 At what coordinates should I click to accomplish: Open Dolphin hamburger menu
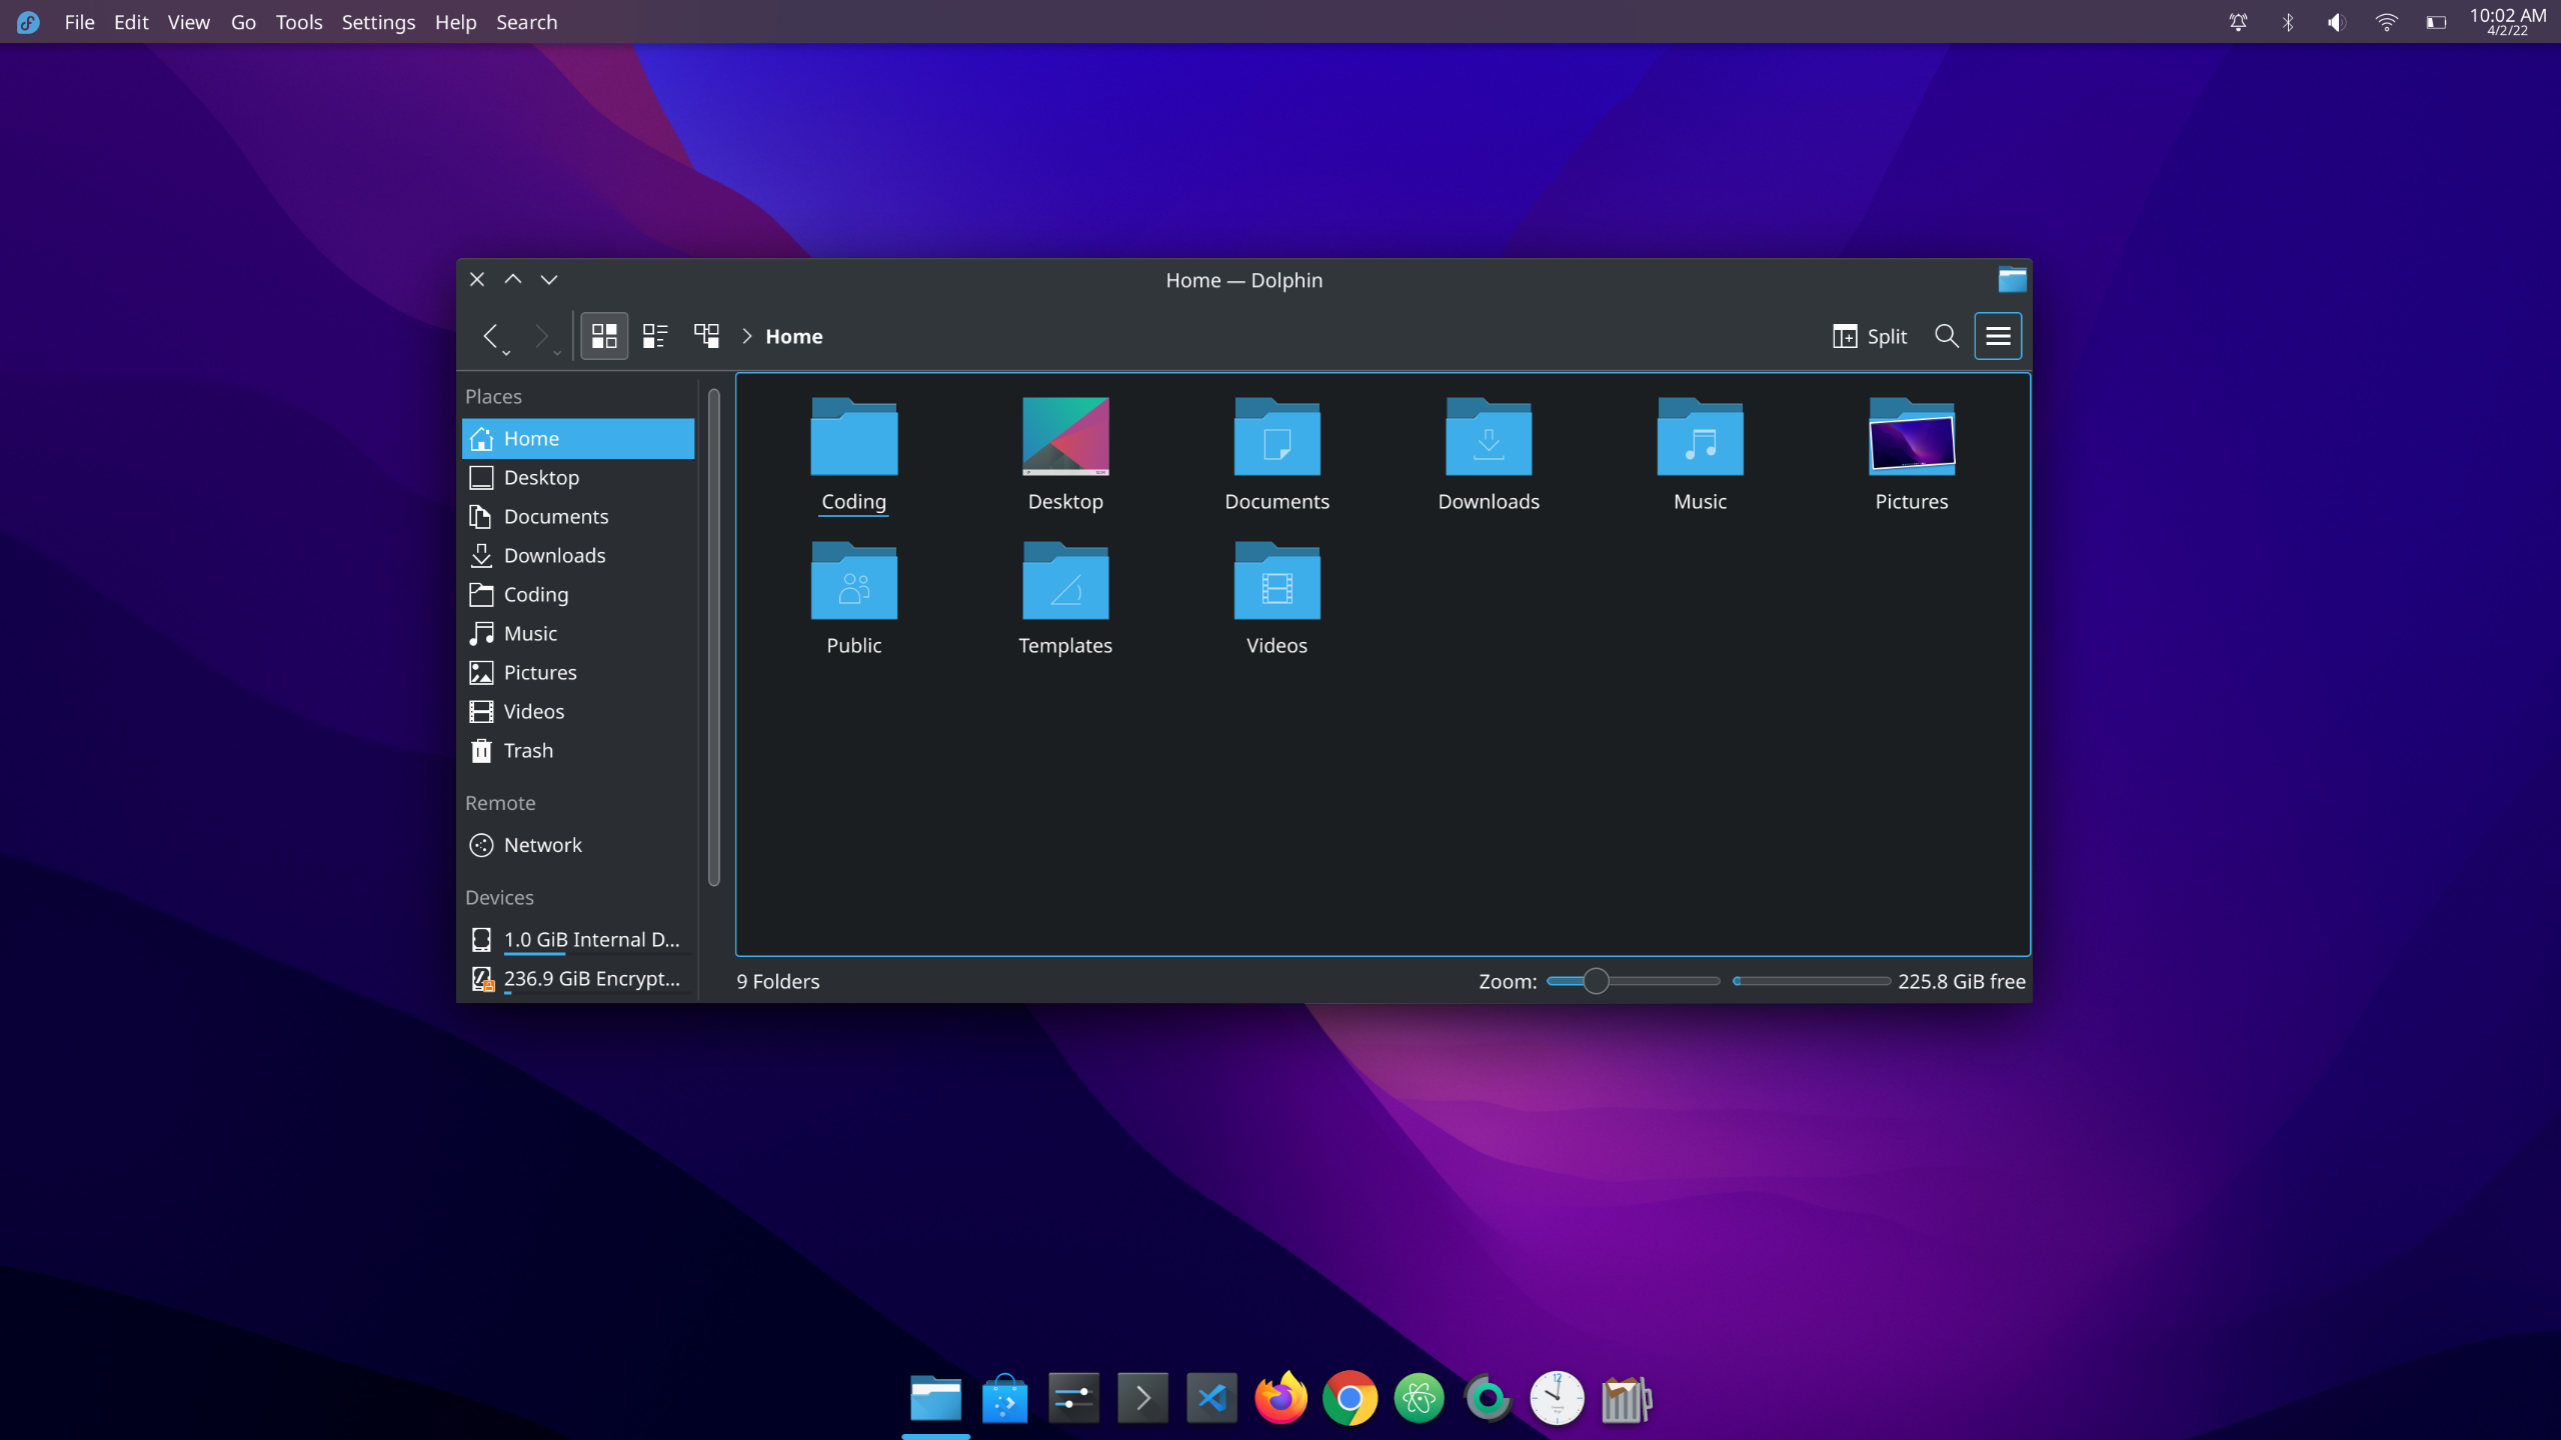1998,336
